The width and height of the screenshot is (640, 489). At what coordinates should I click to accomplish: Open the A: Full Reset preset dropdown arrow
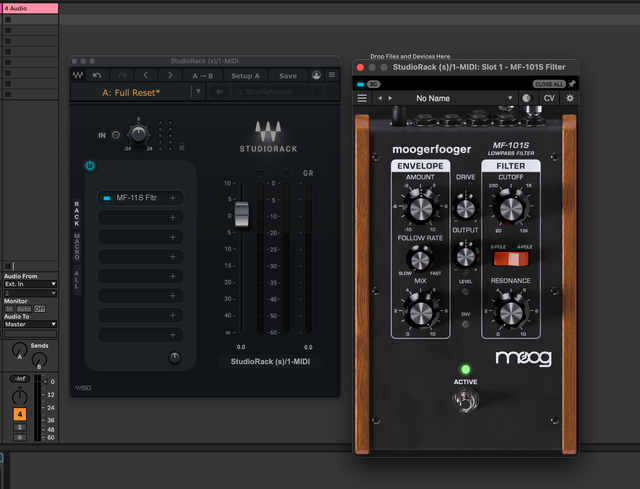198,91
